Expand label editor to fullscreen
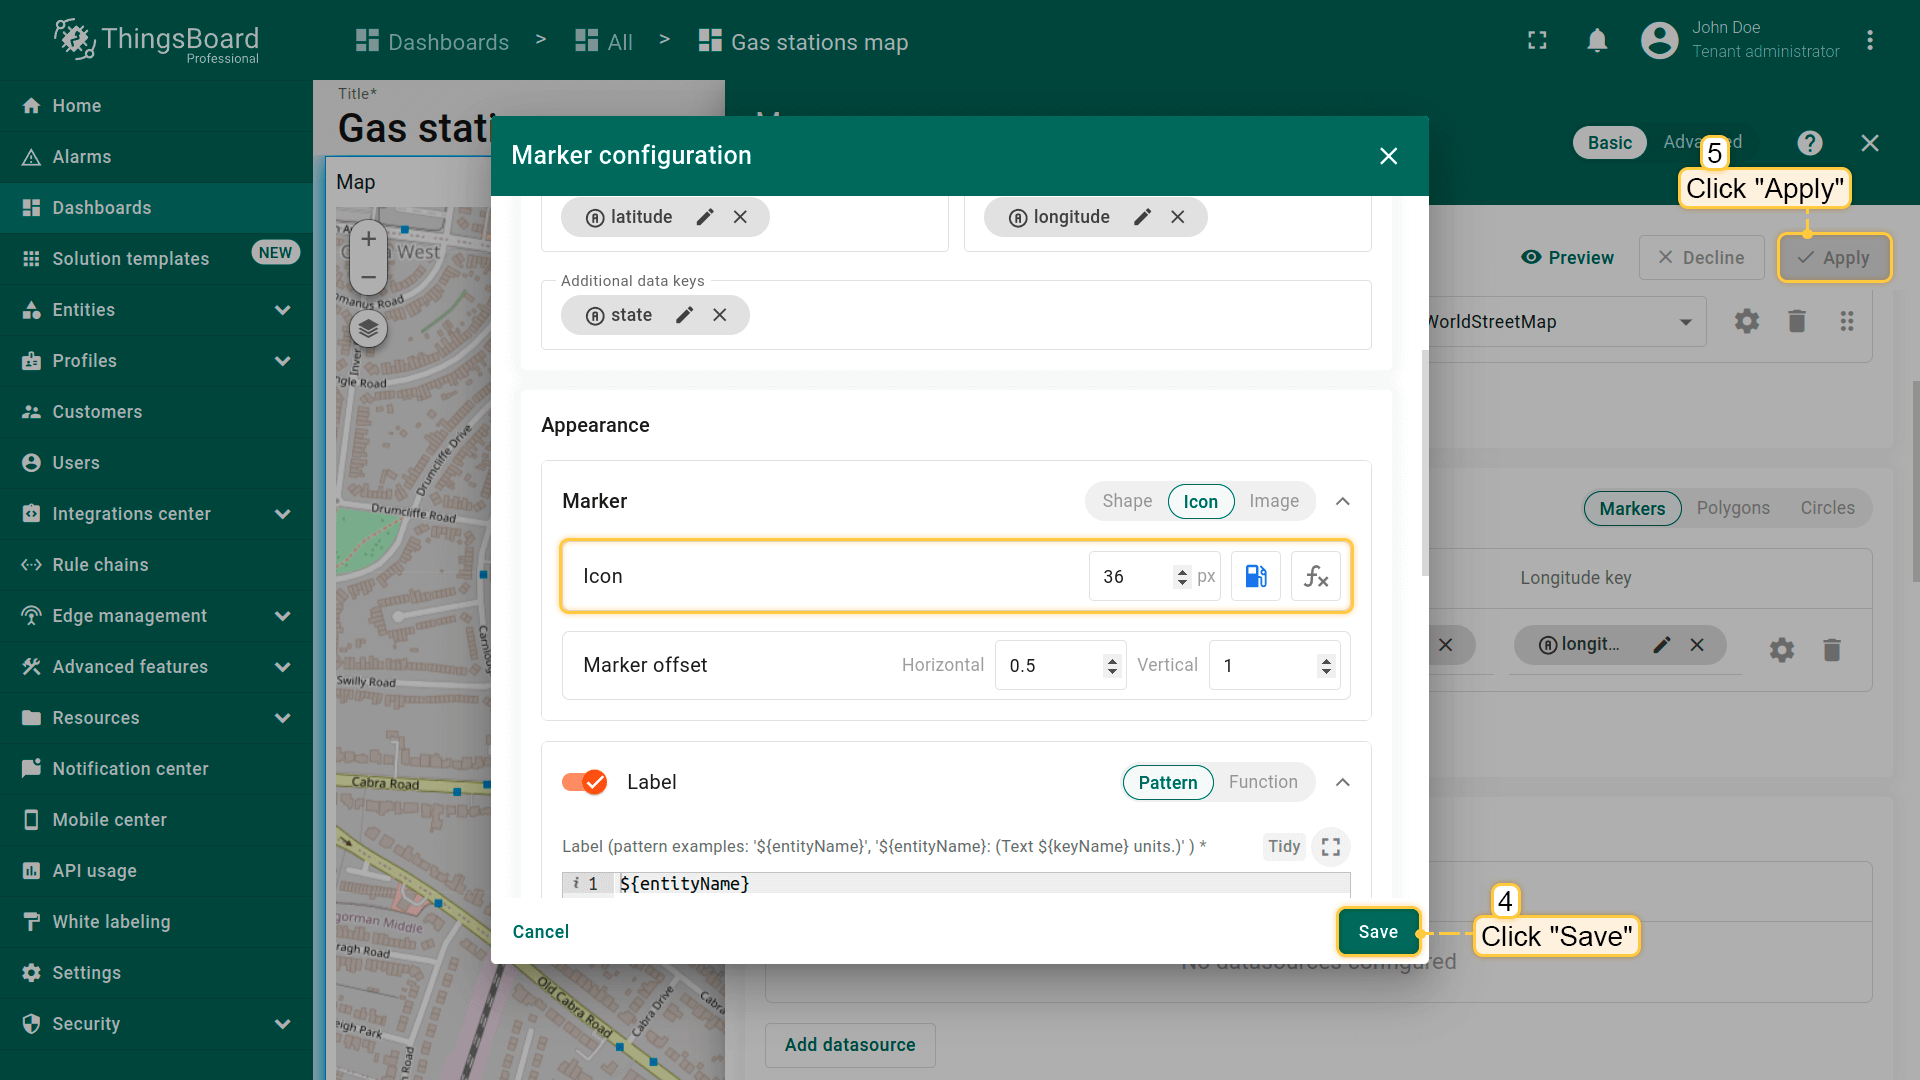 1330,847
